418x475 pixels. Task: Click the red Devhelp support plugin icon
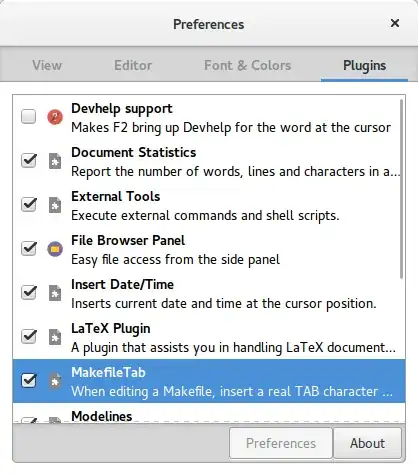55,117
